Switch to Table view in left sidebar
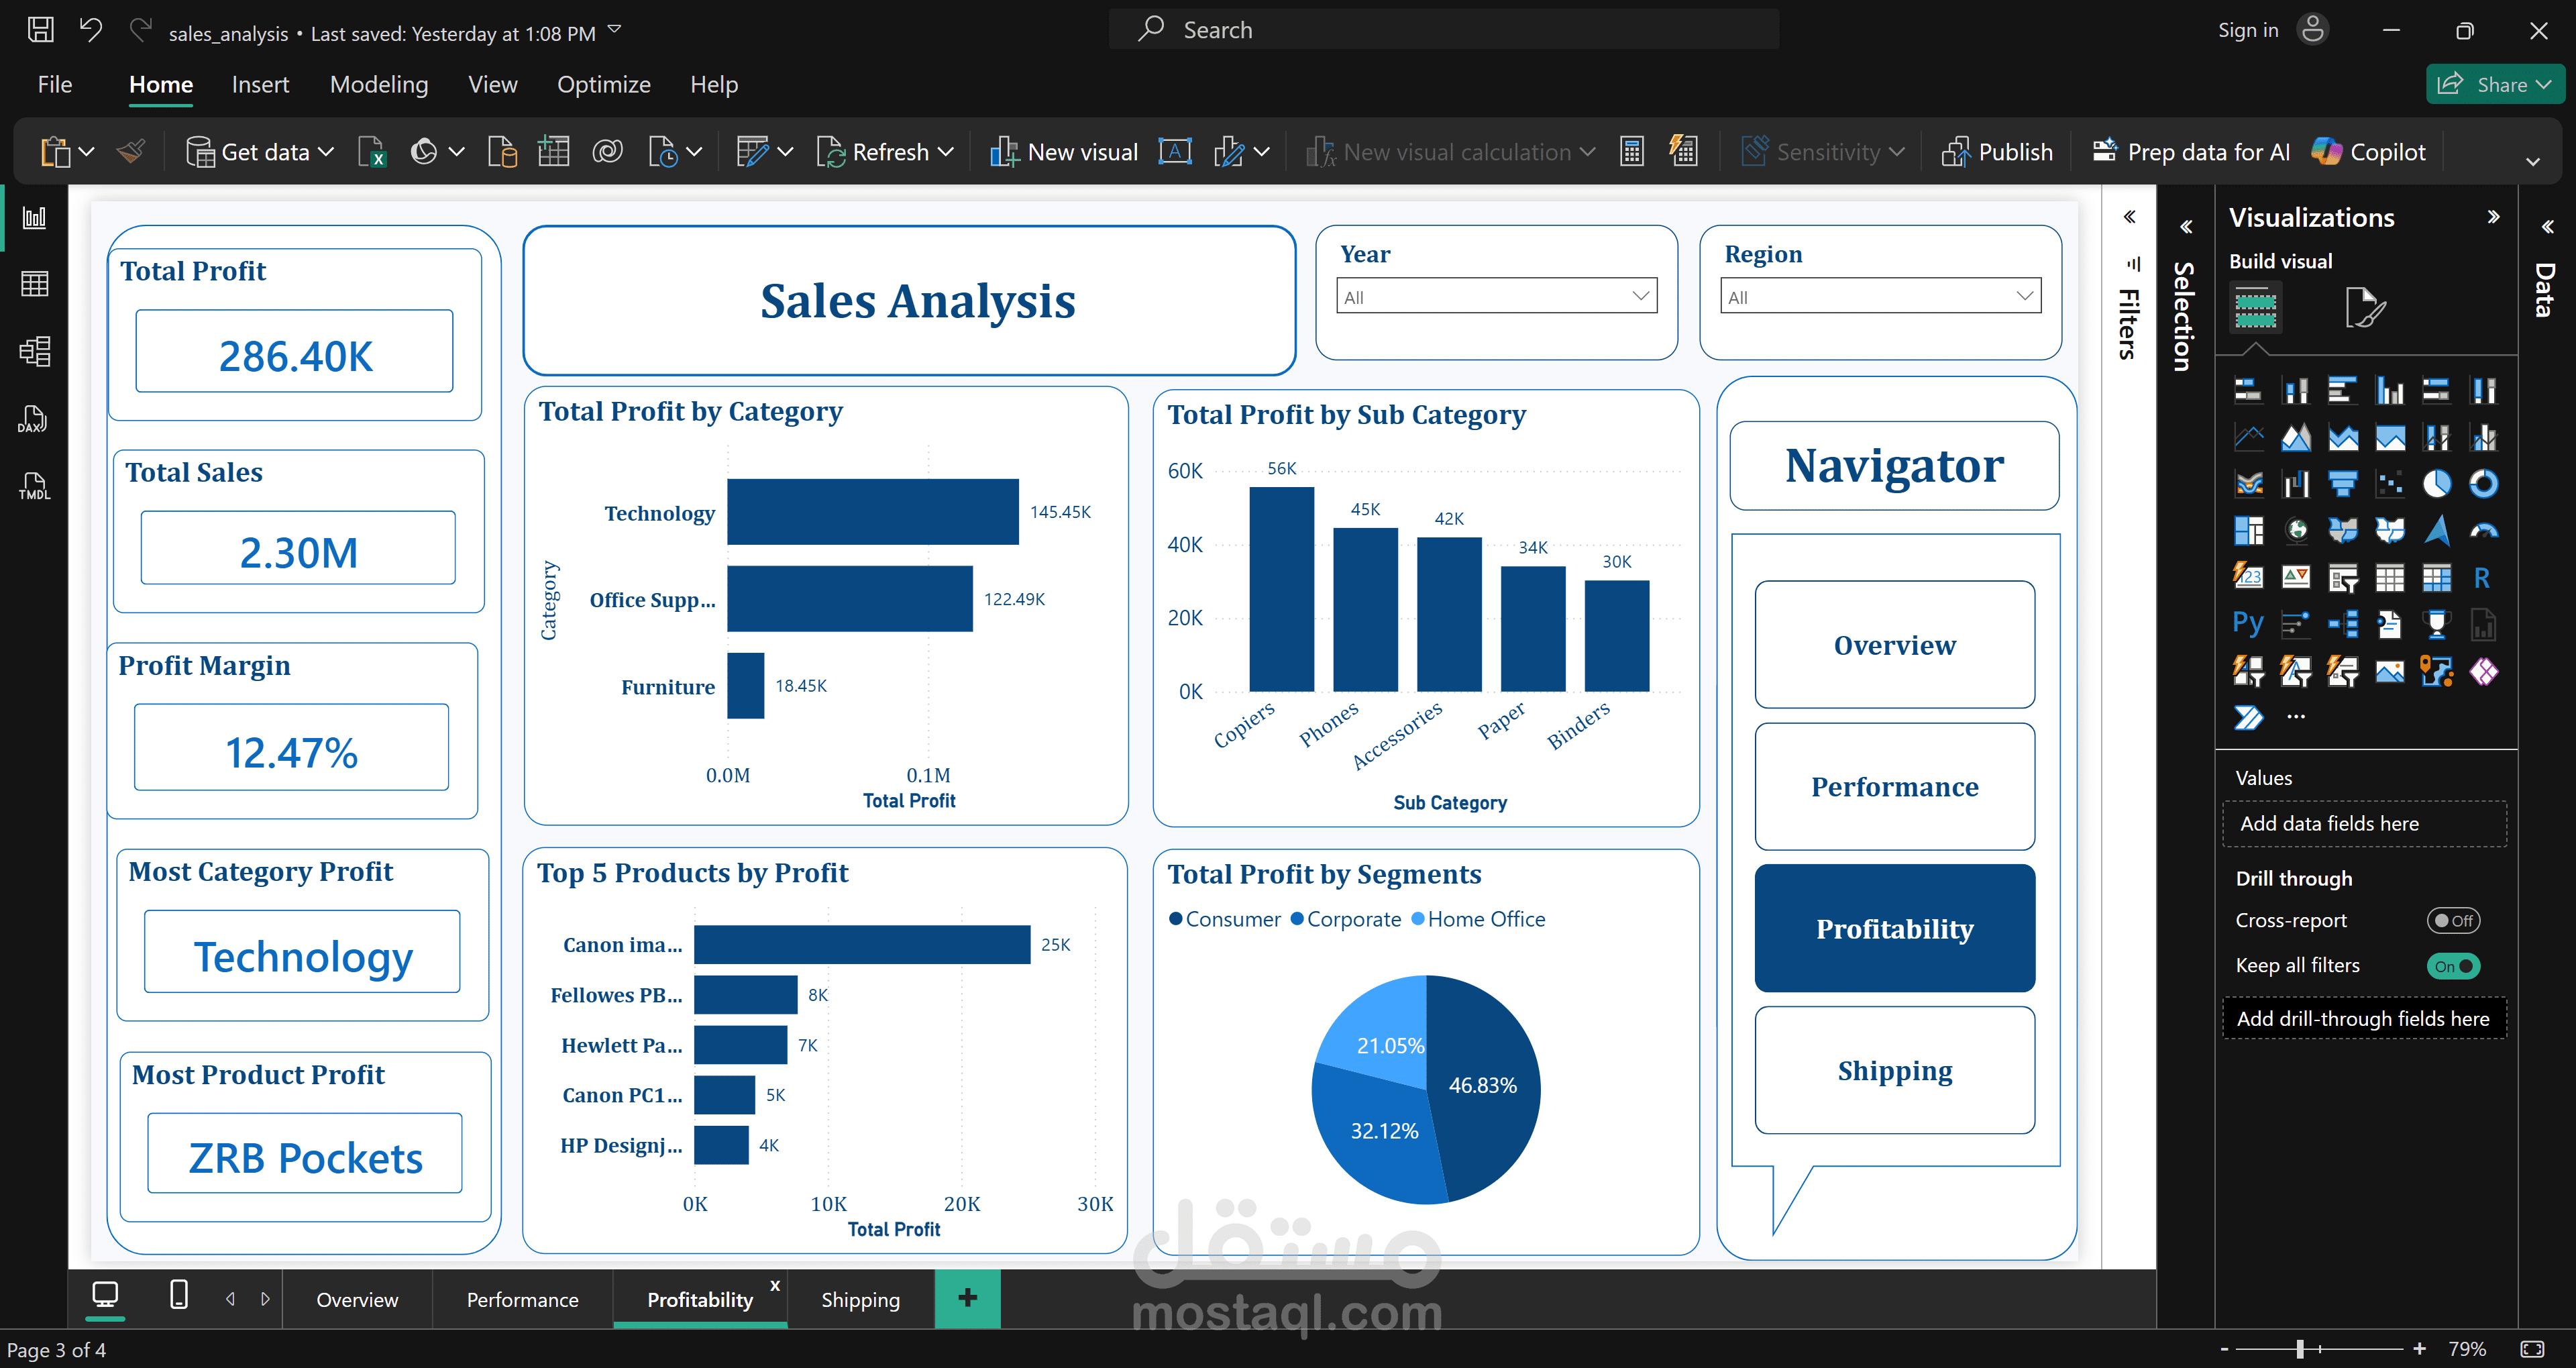This screenshot has width=2576, height=1368. [x=34, y=284]
